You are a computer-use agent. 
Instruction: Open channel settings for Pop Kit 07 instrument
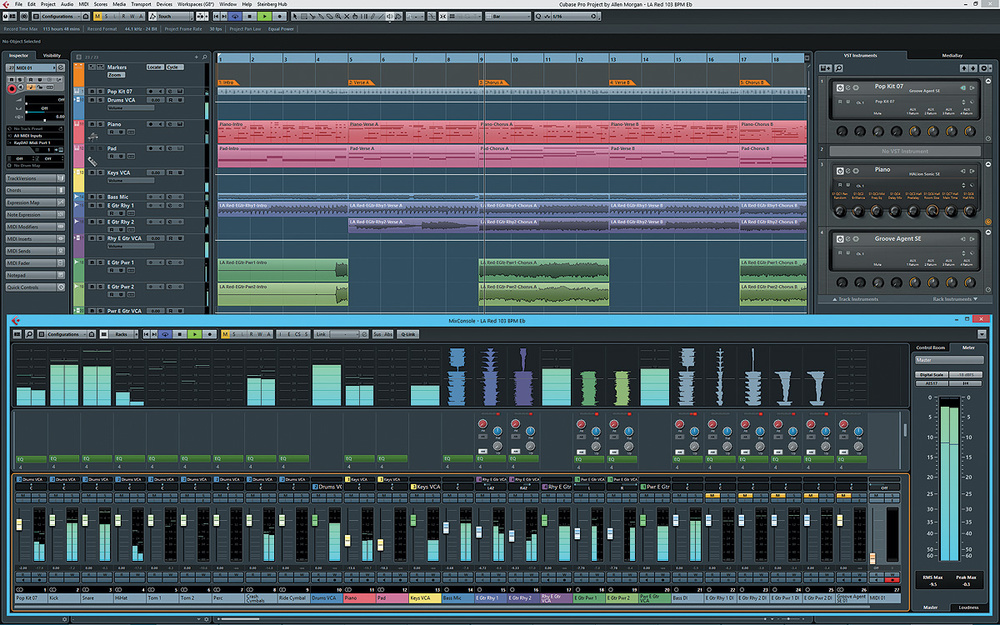click(847, 88)
